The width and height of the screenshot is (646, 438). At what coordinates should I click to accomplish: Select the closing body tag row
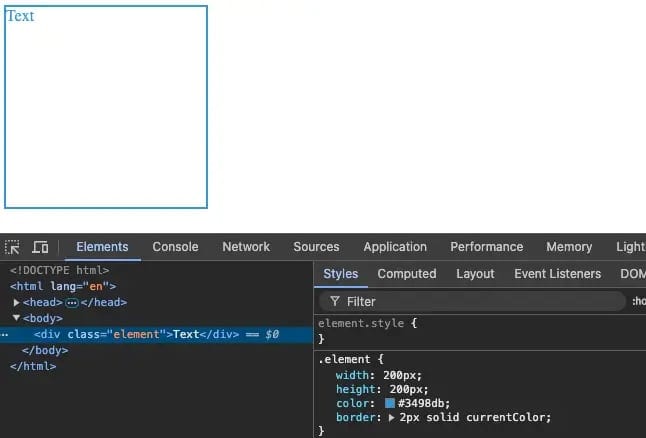(45, 350)
